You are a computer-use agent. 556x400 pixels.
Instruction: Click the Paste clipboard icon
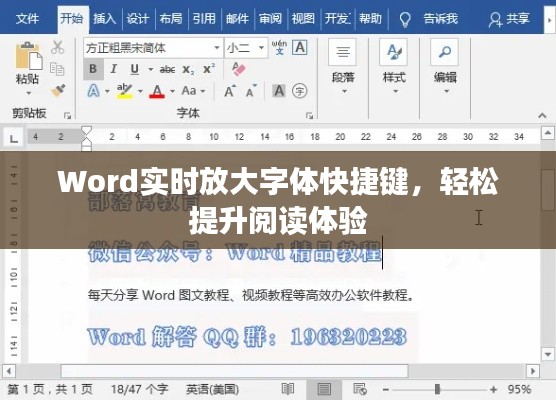click(x=28, y=56)
